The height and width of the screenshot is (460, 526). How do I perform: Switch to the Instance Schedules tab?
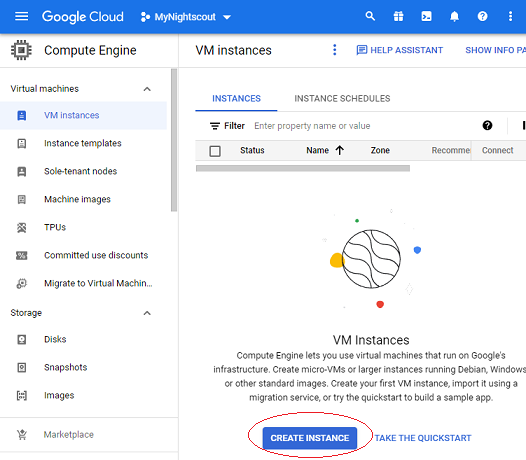point(342,98)
